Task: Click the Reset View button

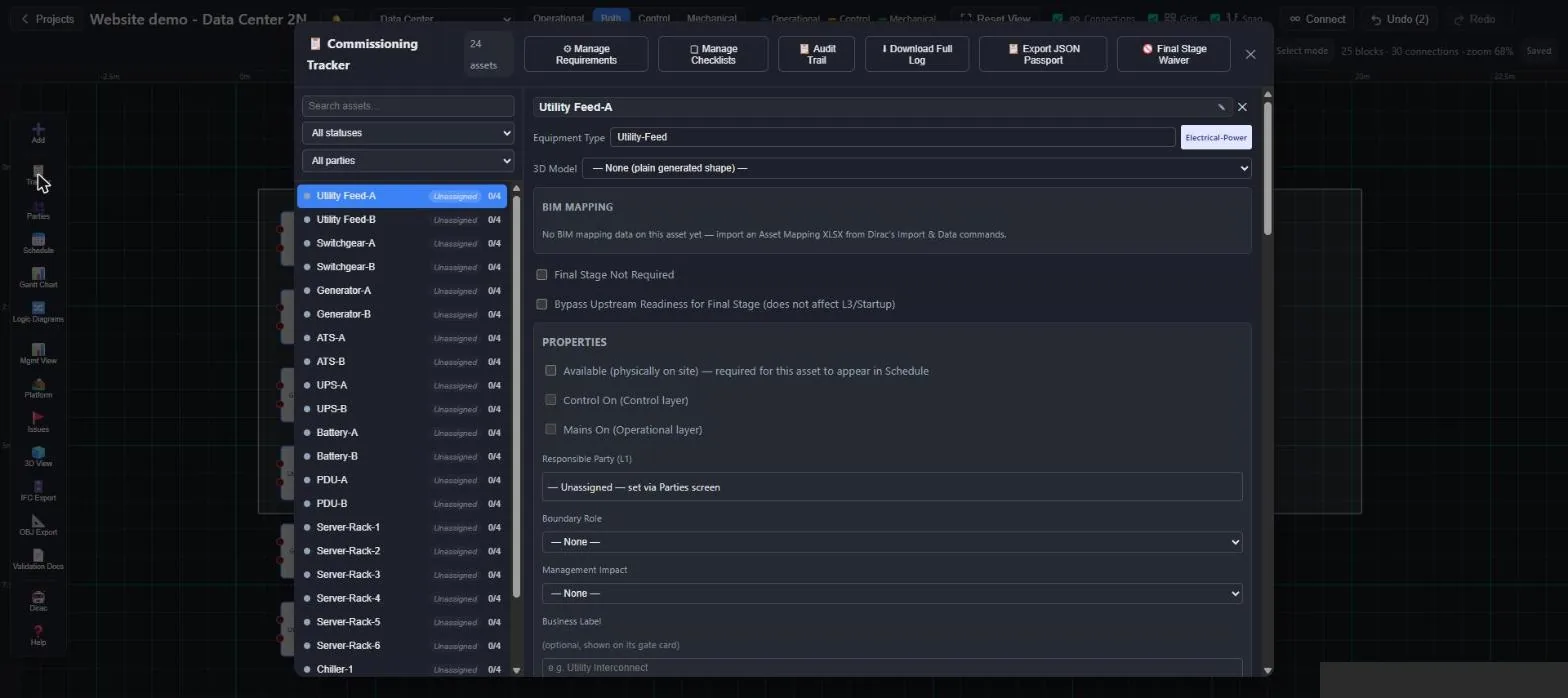Action: [995, 19]
